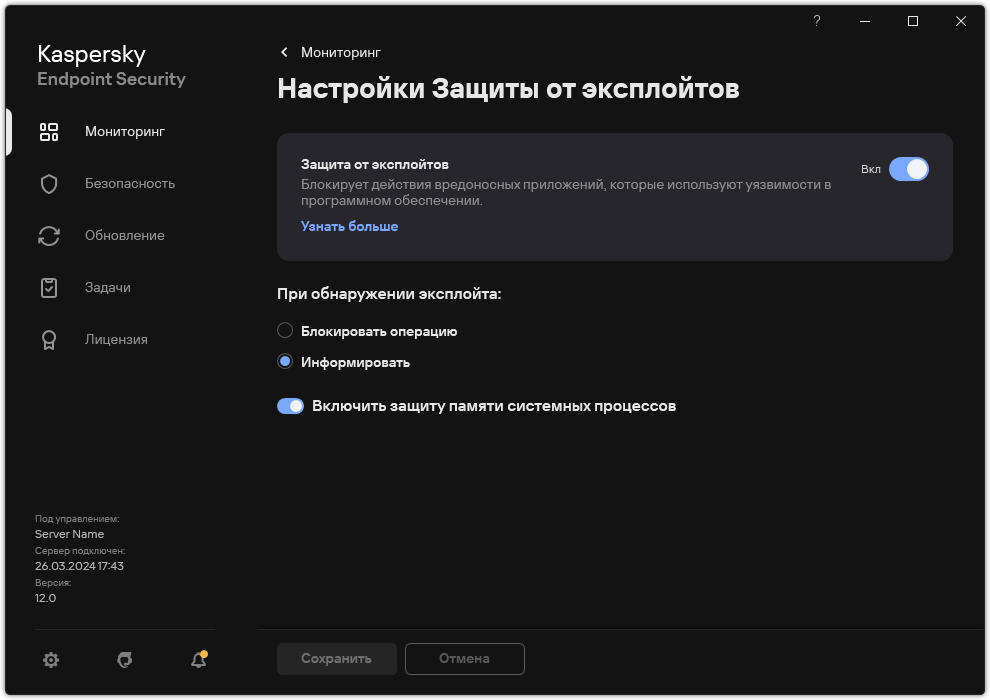Click the notifications bell icon

point(197,660)
